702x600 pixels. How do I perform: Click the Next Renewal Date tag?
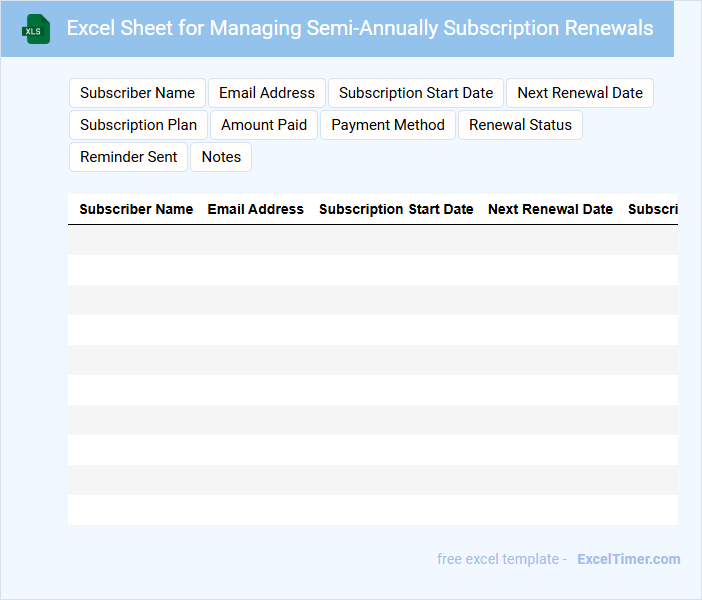coord(580,93)
